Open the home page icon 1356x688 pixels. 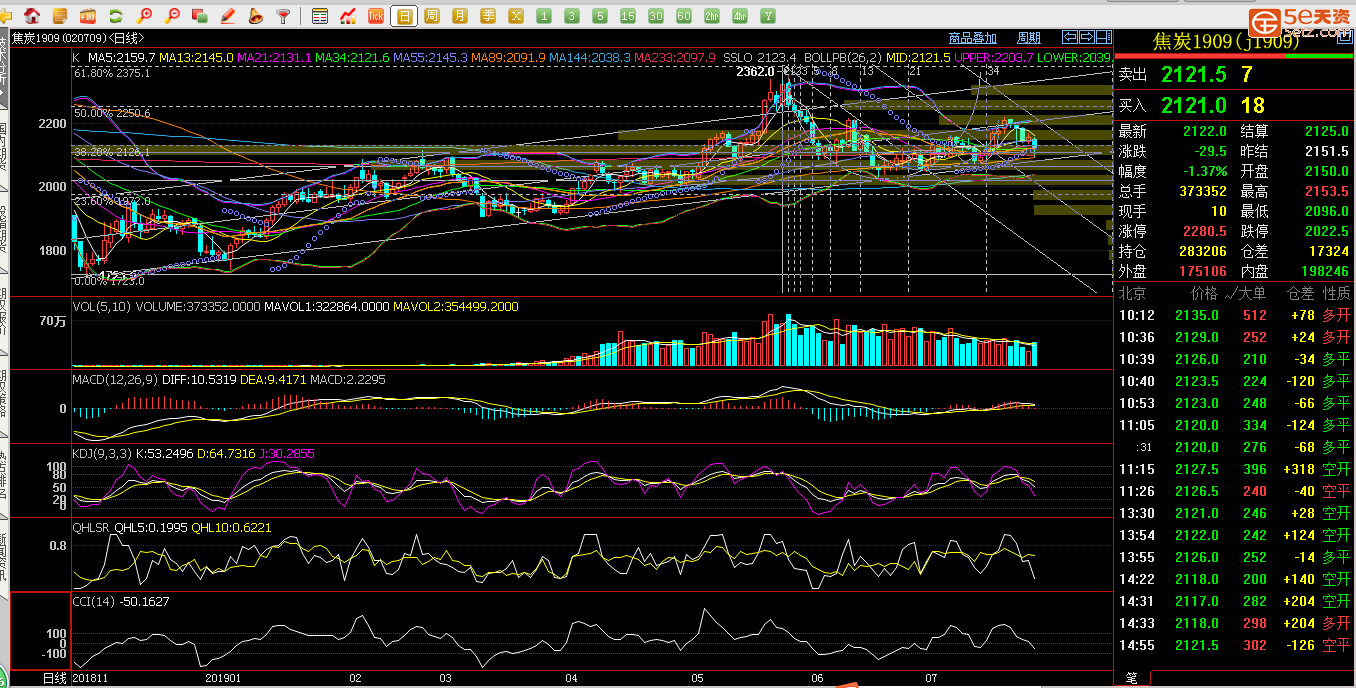[33, 16]
